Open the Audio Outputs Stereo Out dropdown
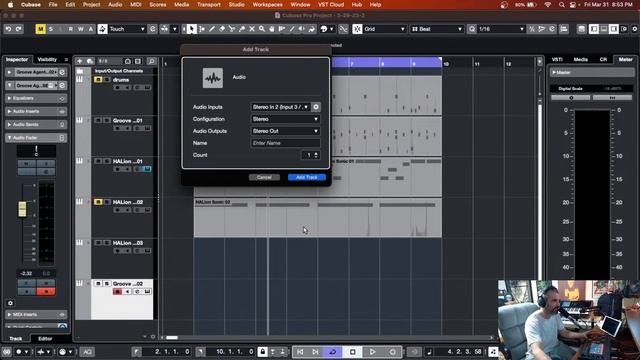The image size is (640, 360). pyautogui.click(x=285, y=131)
